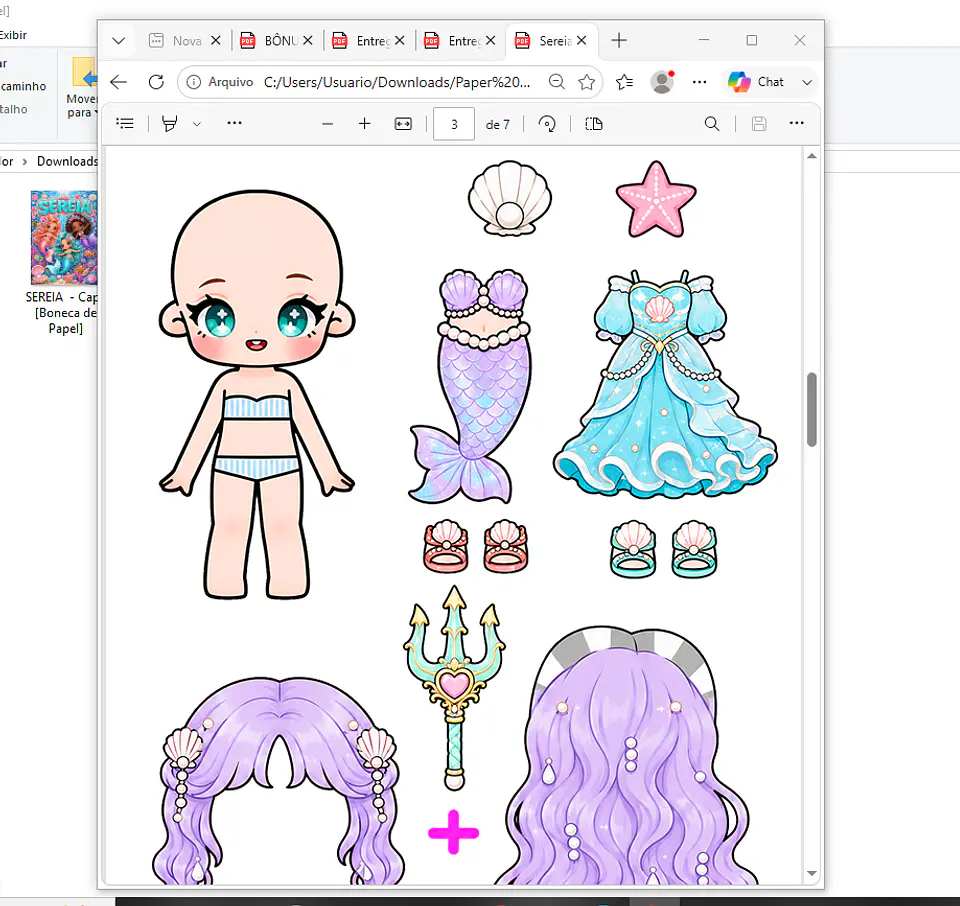960x906 pixels.
Task: Rotate the PDF page
Action: [x=547, y=124]
